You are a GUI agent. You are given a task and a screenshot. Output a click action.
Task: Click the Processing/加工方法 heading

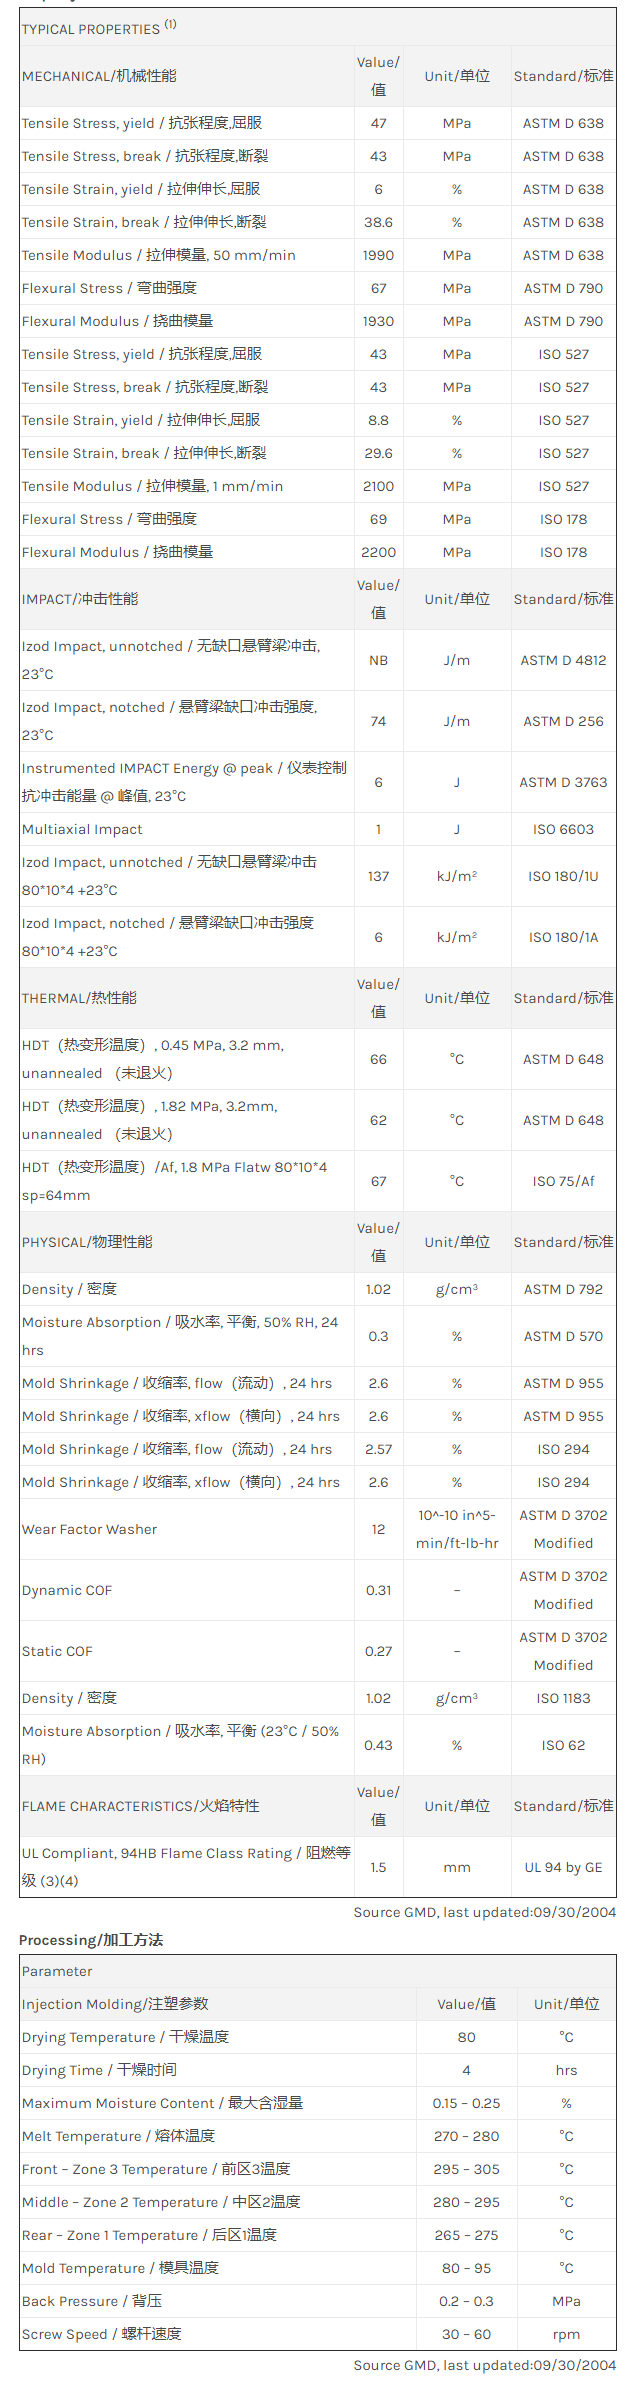point(91,1940)
